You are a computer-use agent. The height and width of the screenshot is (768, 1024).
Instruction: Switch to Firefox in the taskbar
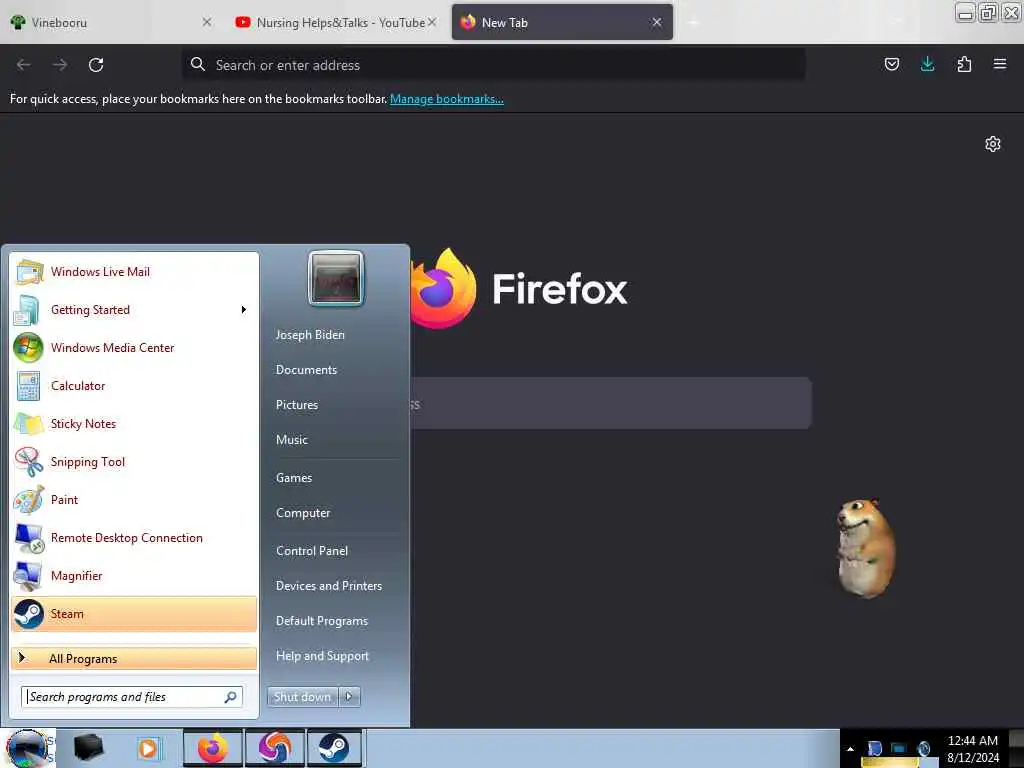[213, 748]
